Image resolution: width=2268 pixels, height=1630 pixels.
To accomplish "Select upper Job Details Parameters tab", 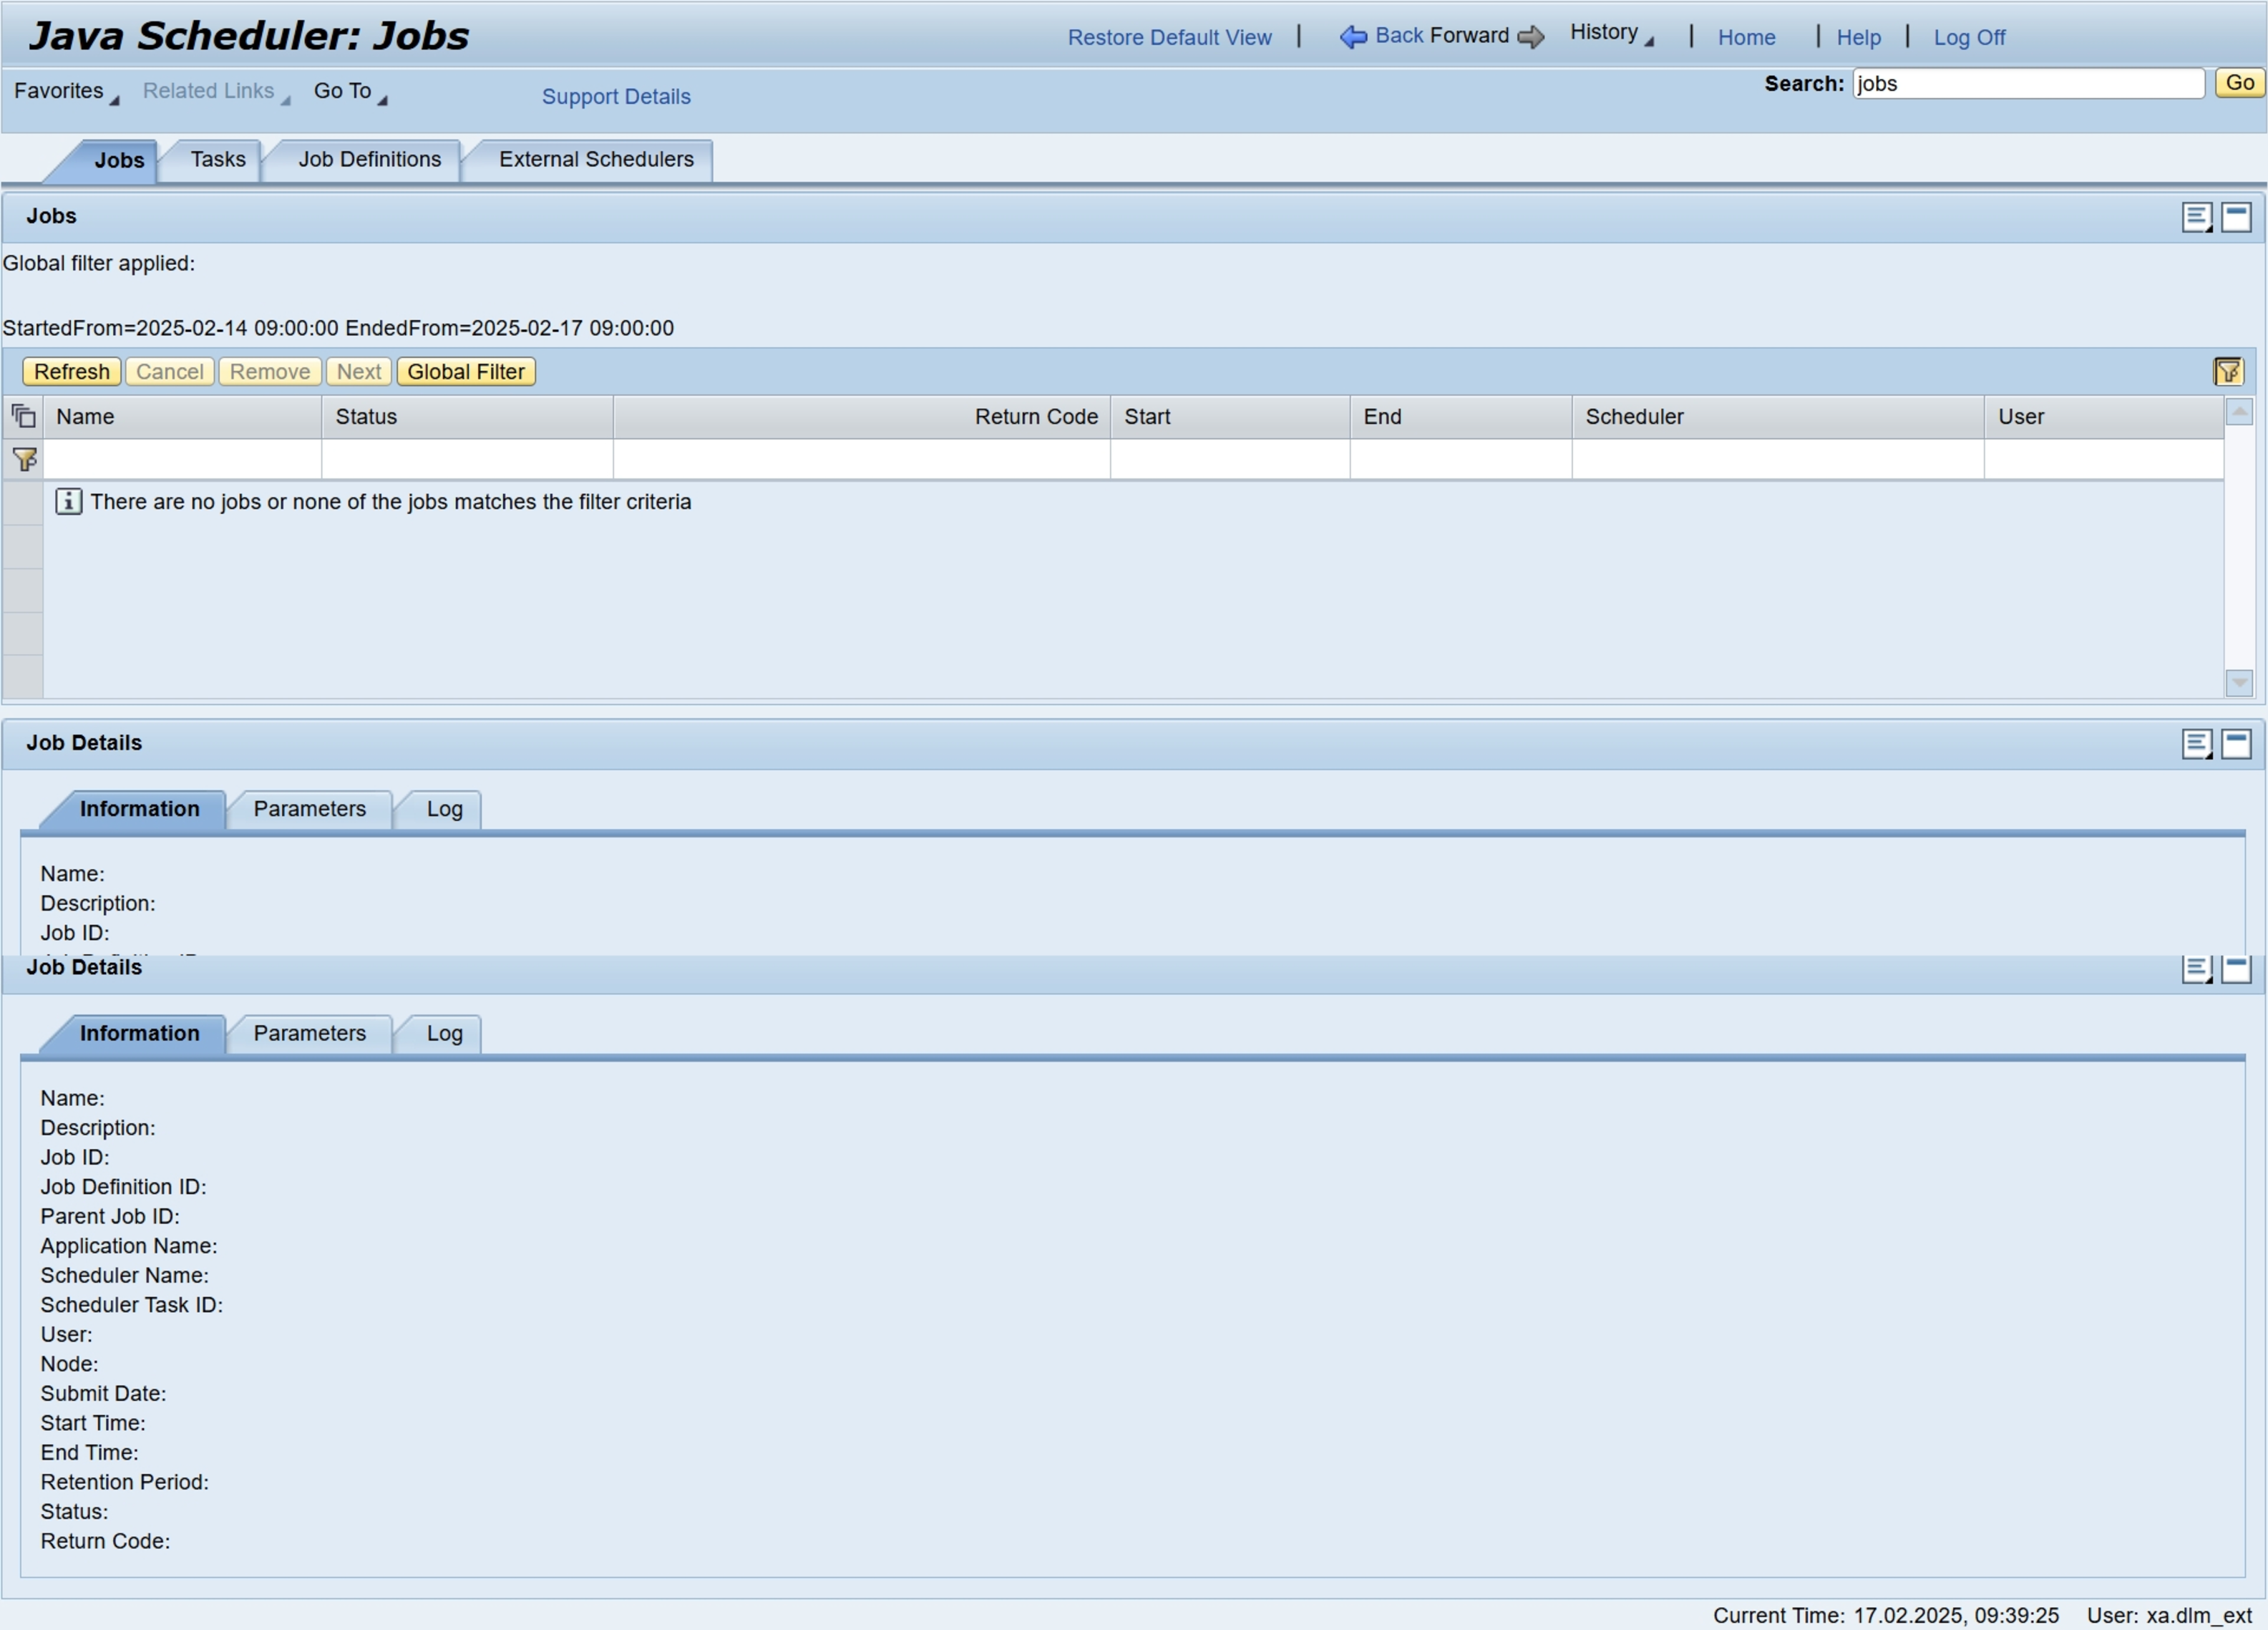I will coord(310,809).
